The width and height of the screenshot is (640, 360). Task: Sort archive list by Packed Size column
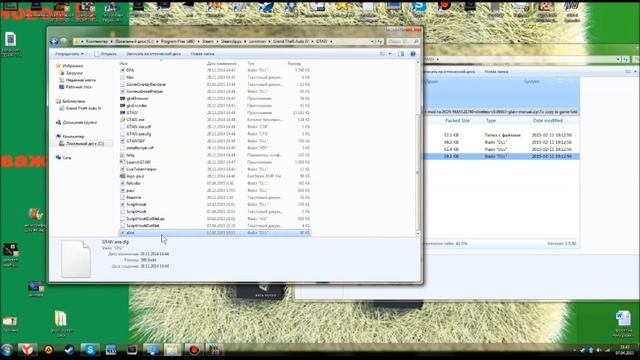tap(457, 121)
